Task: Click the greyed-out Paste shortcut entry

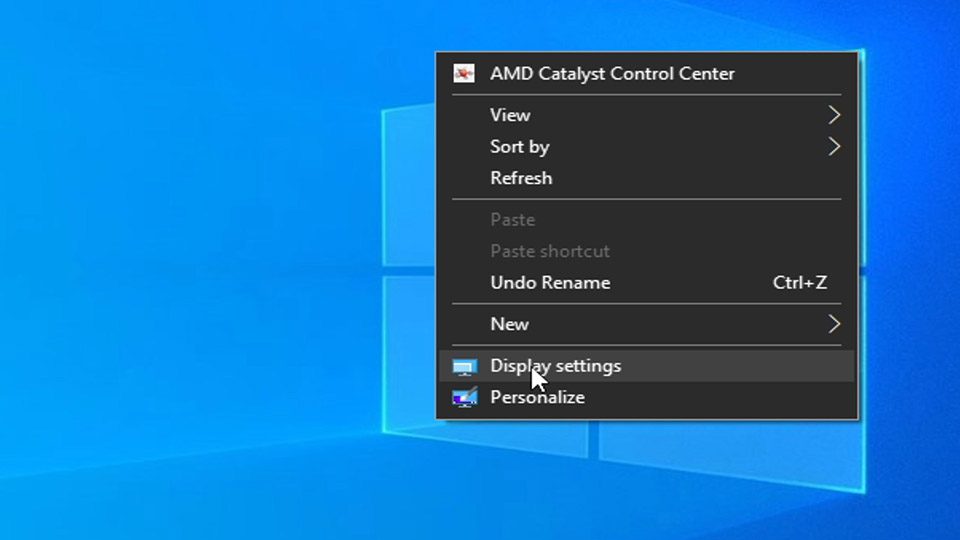Action: tap(647, 252)
